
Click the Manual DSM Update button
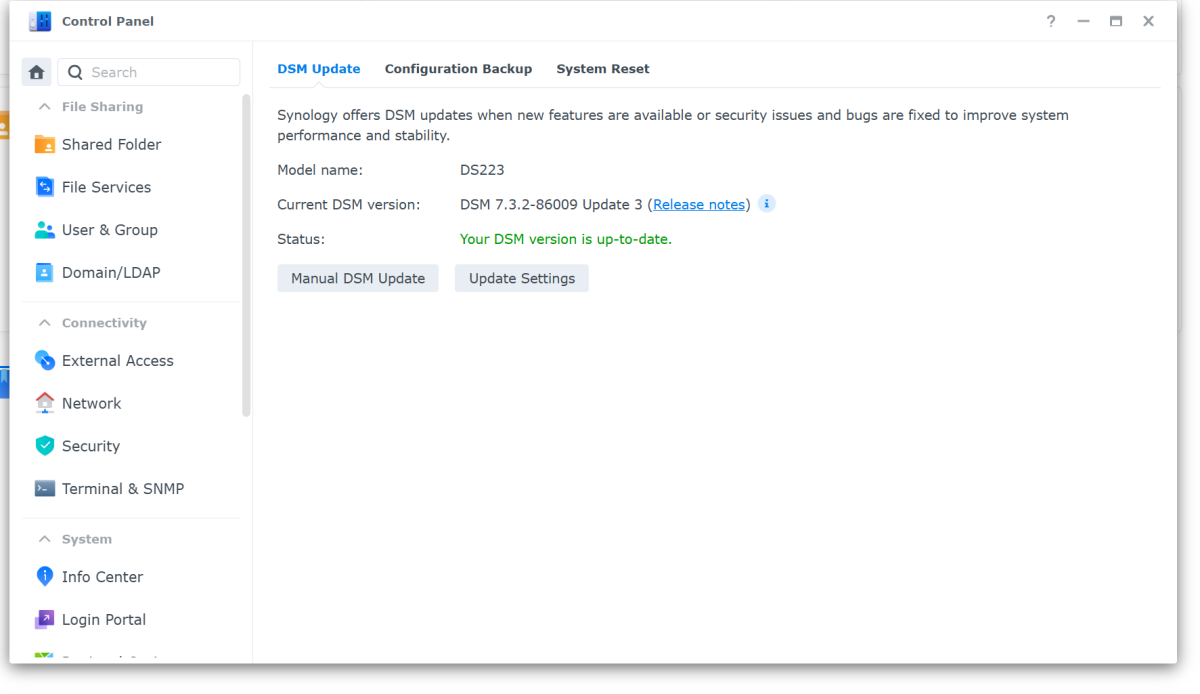[358, 278]
